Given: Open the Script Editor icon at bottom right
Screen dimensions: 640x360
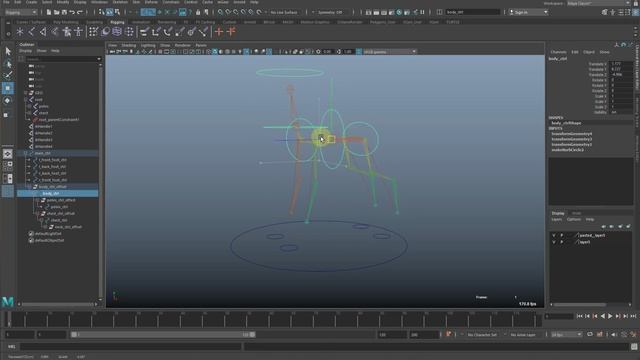Looking at the screenshot, I should (634, 347).
